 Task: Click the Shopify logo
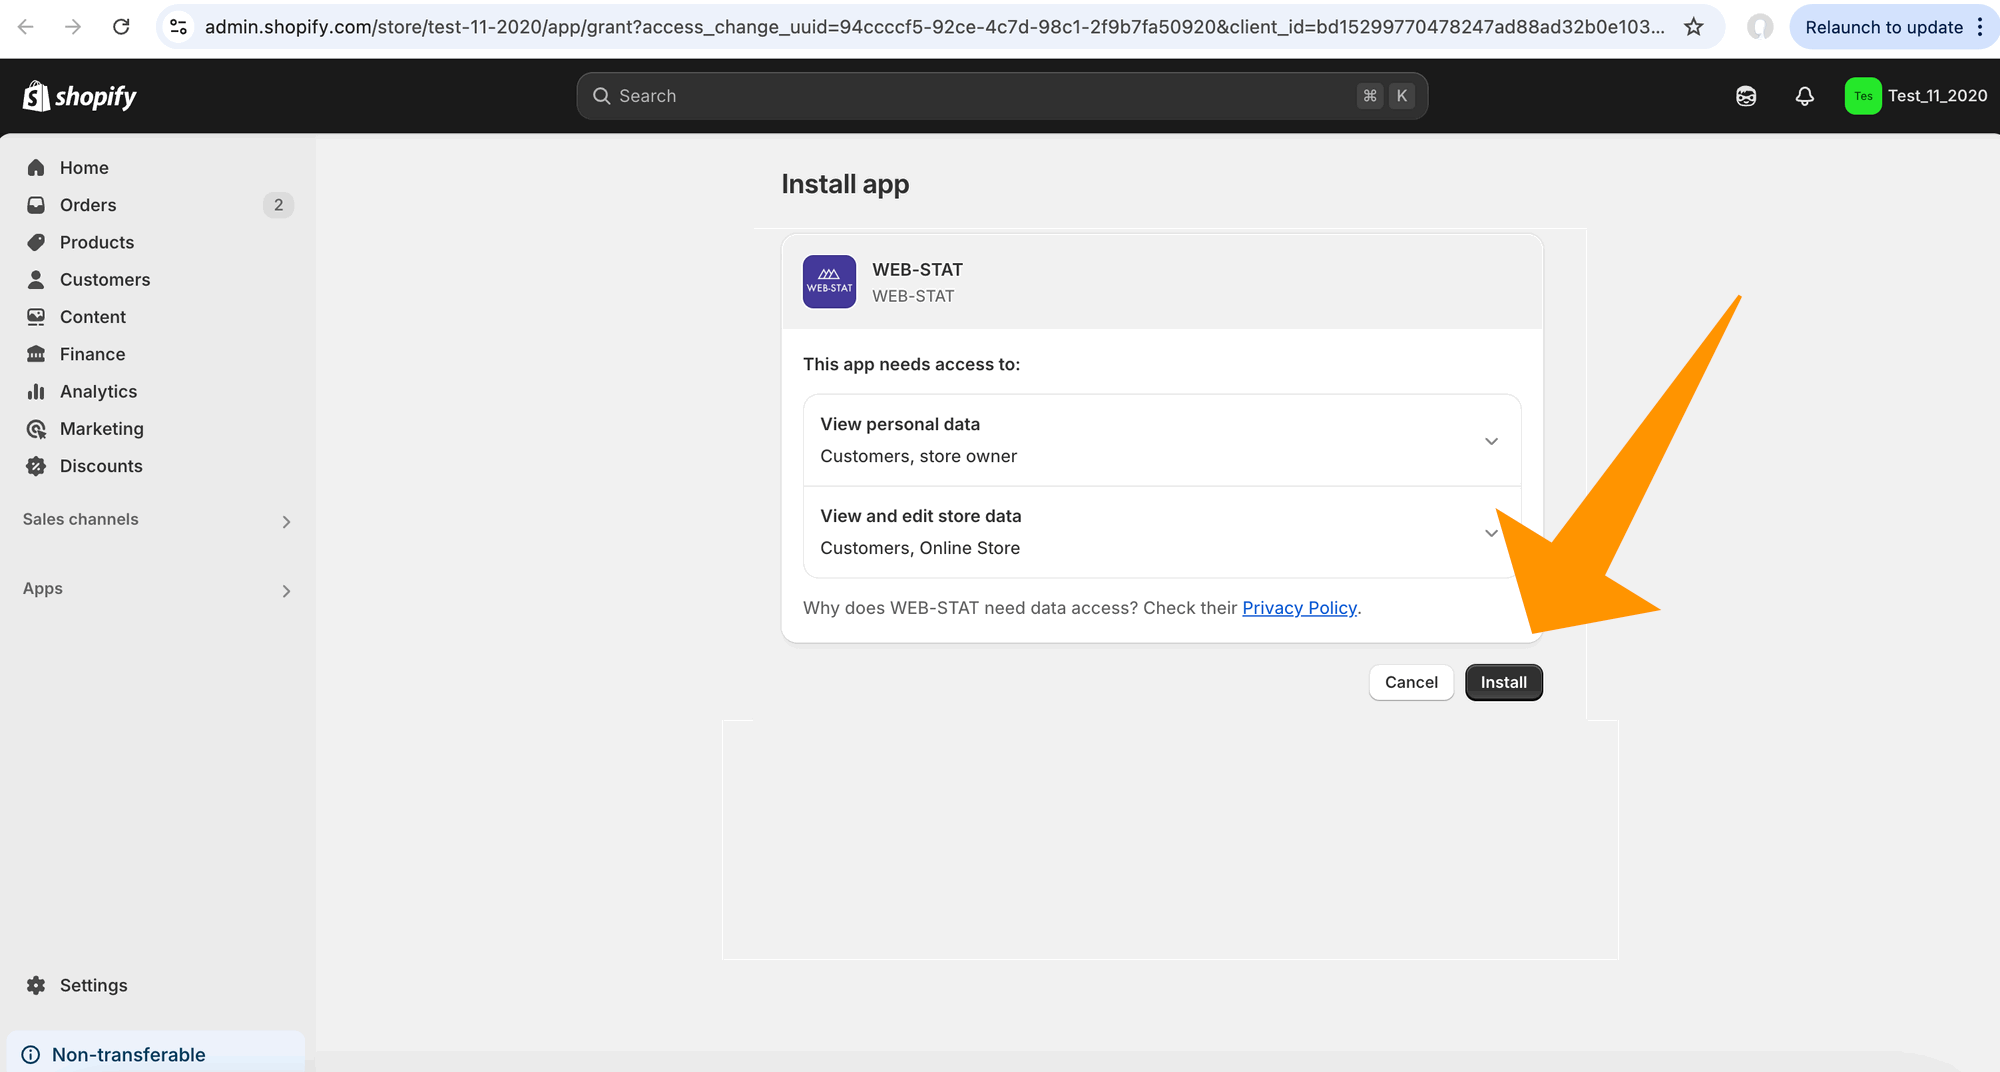pyautogui.click(x=80, y=96)
